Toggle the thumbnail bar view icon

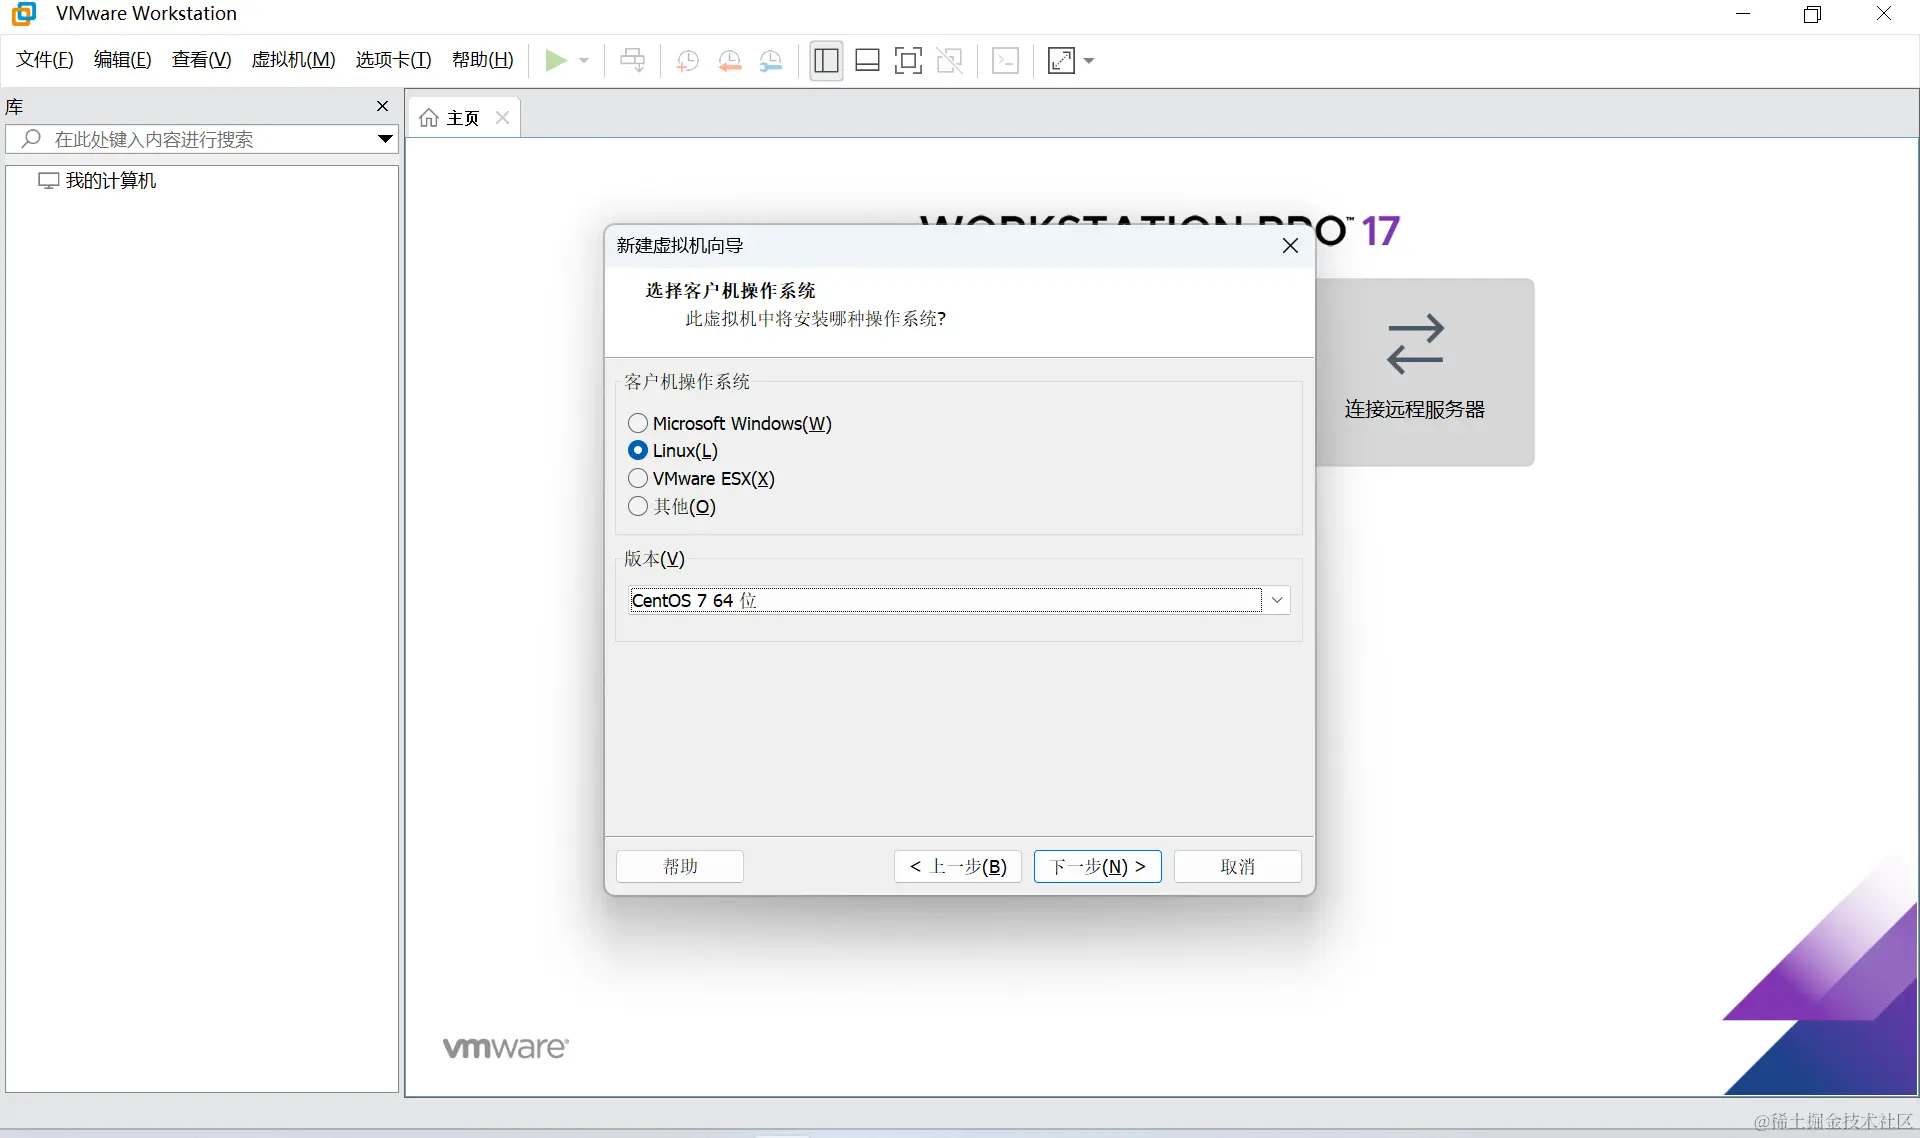(867, 61)
